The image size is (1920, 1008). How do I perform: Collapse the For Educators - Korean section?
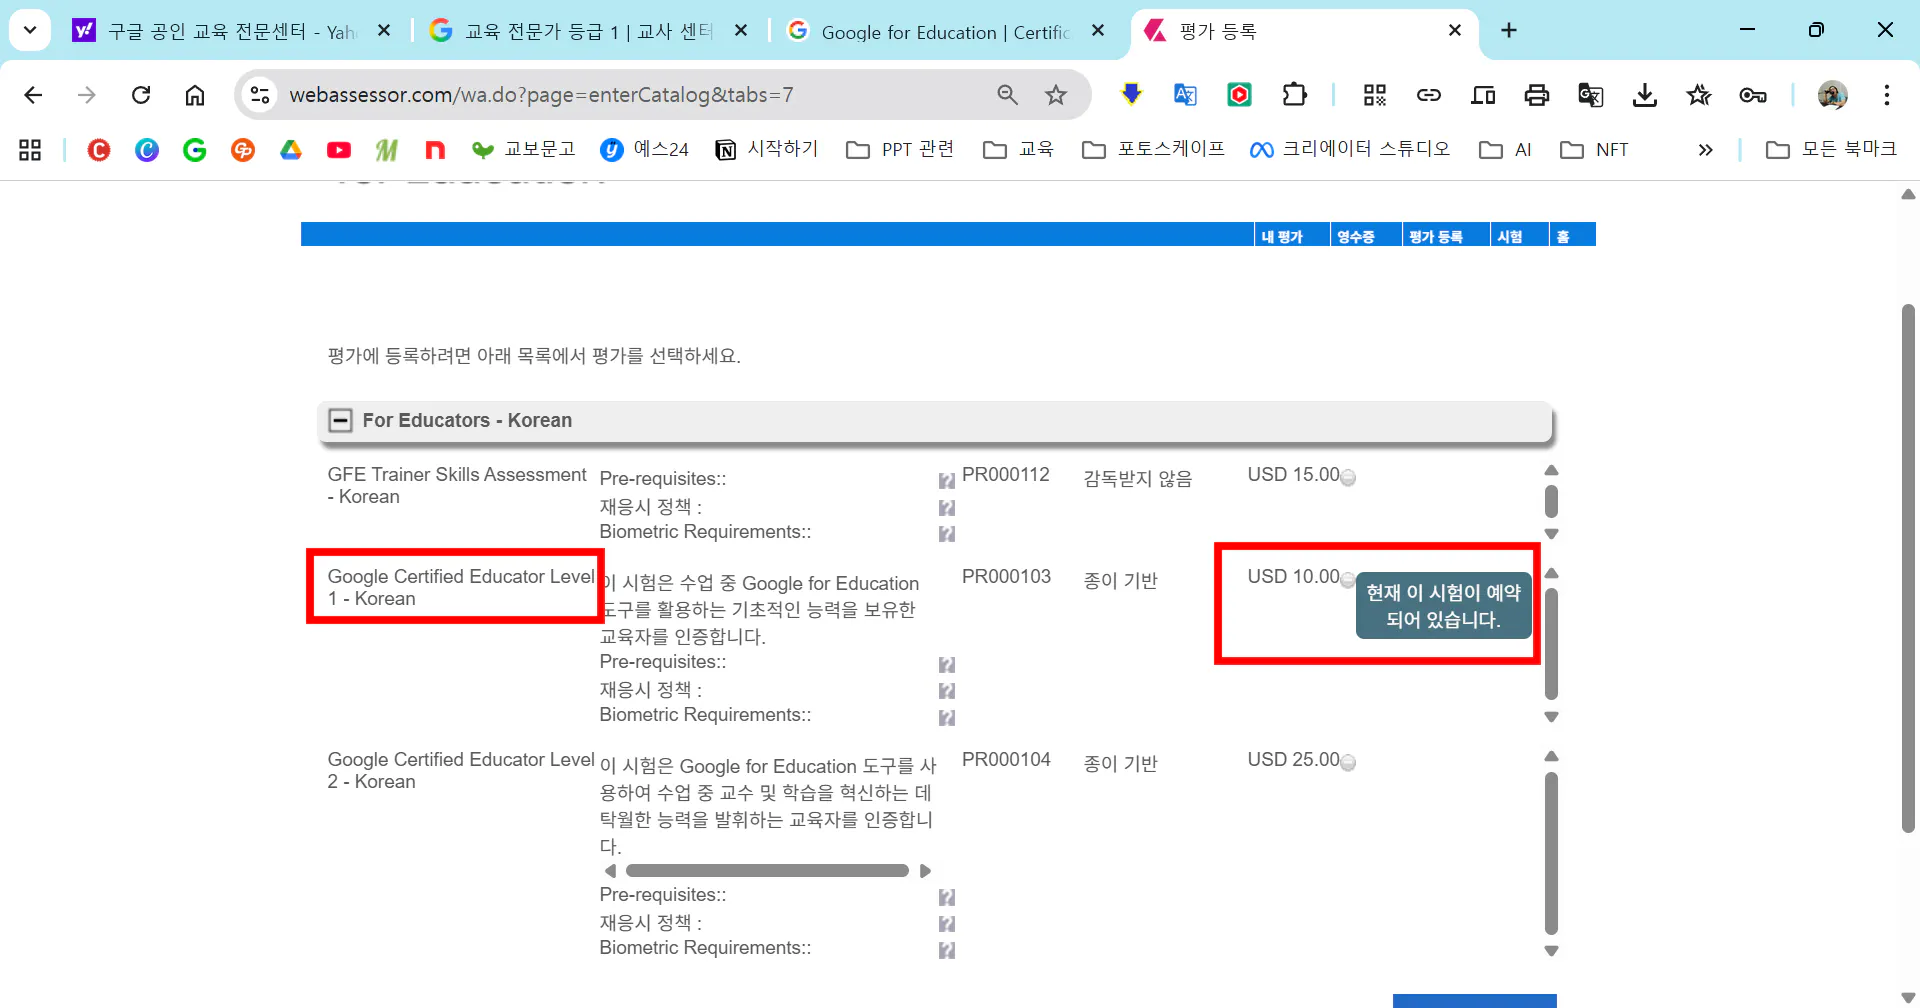341,420
